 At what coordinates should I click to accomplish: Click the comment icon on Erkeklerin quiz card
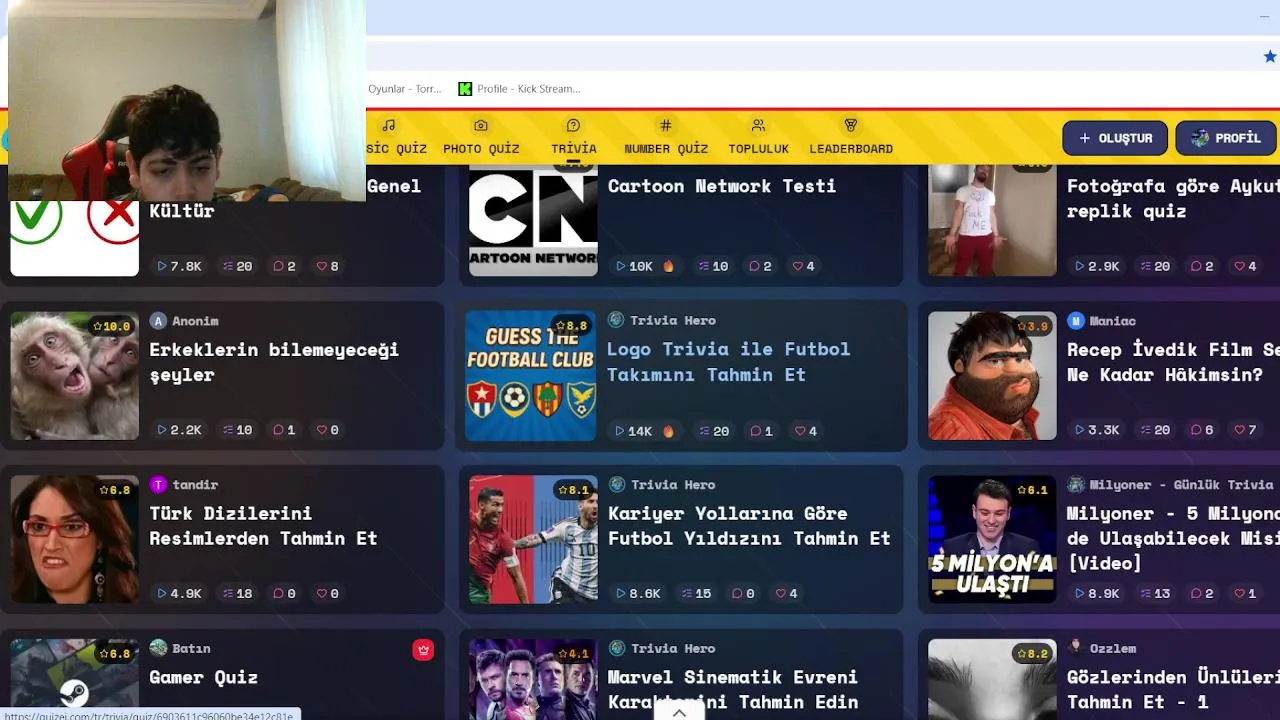tap(278, 430)
